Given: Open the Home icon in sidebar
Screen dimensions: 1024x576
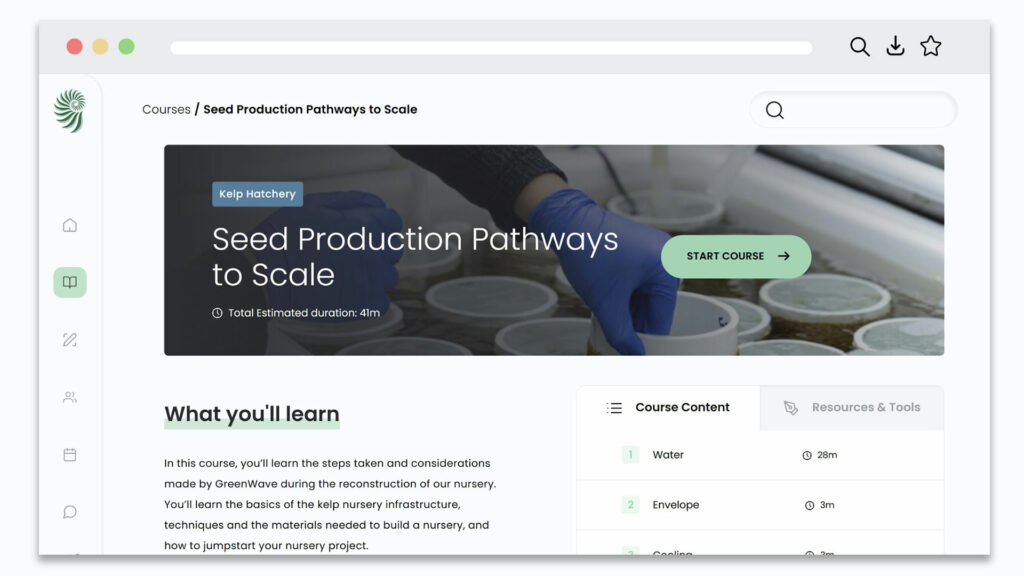Looking at the screenshot, I should [70, 225].
